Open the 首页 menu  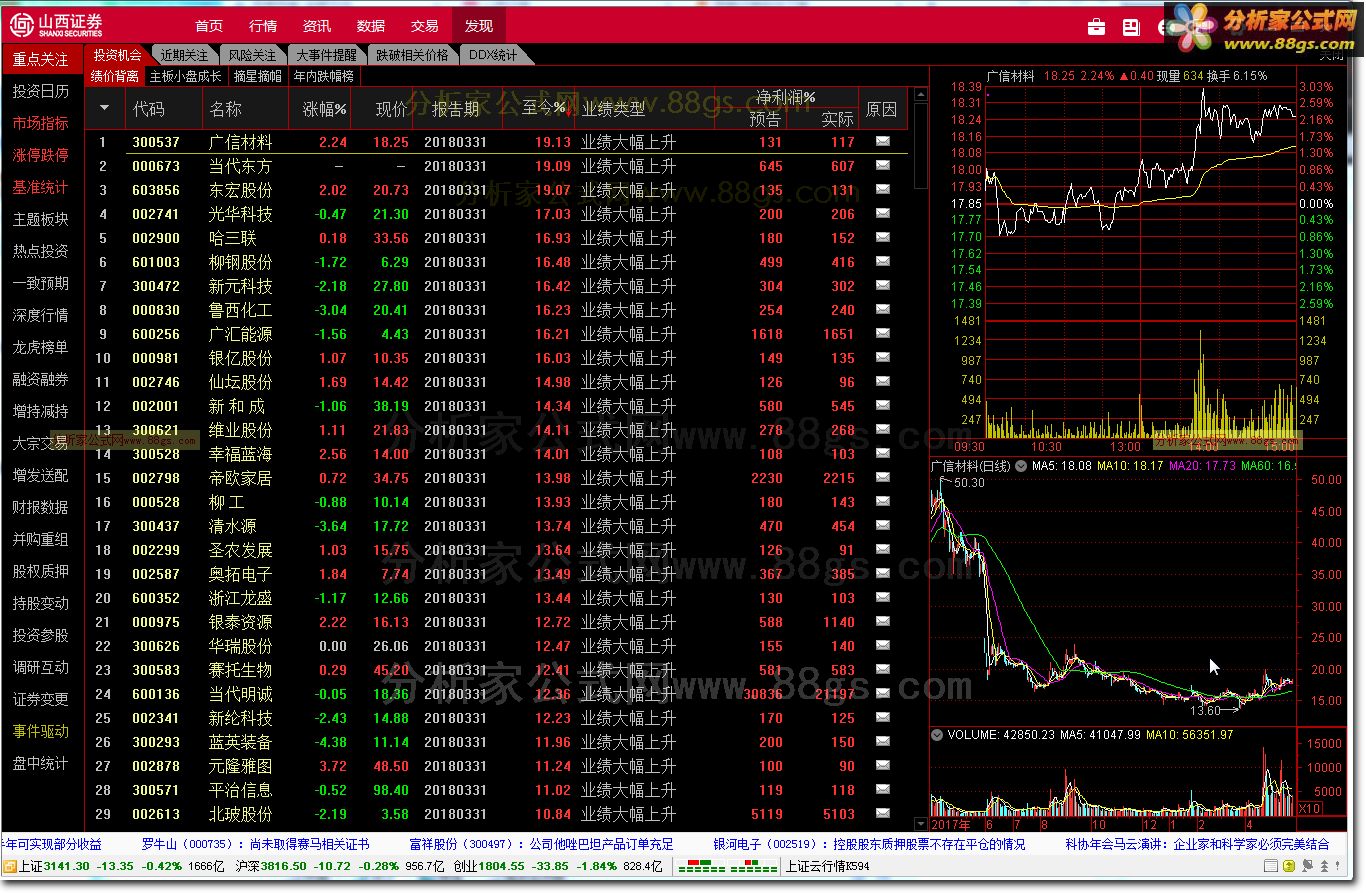point(209,26)
